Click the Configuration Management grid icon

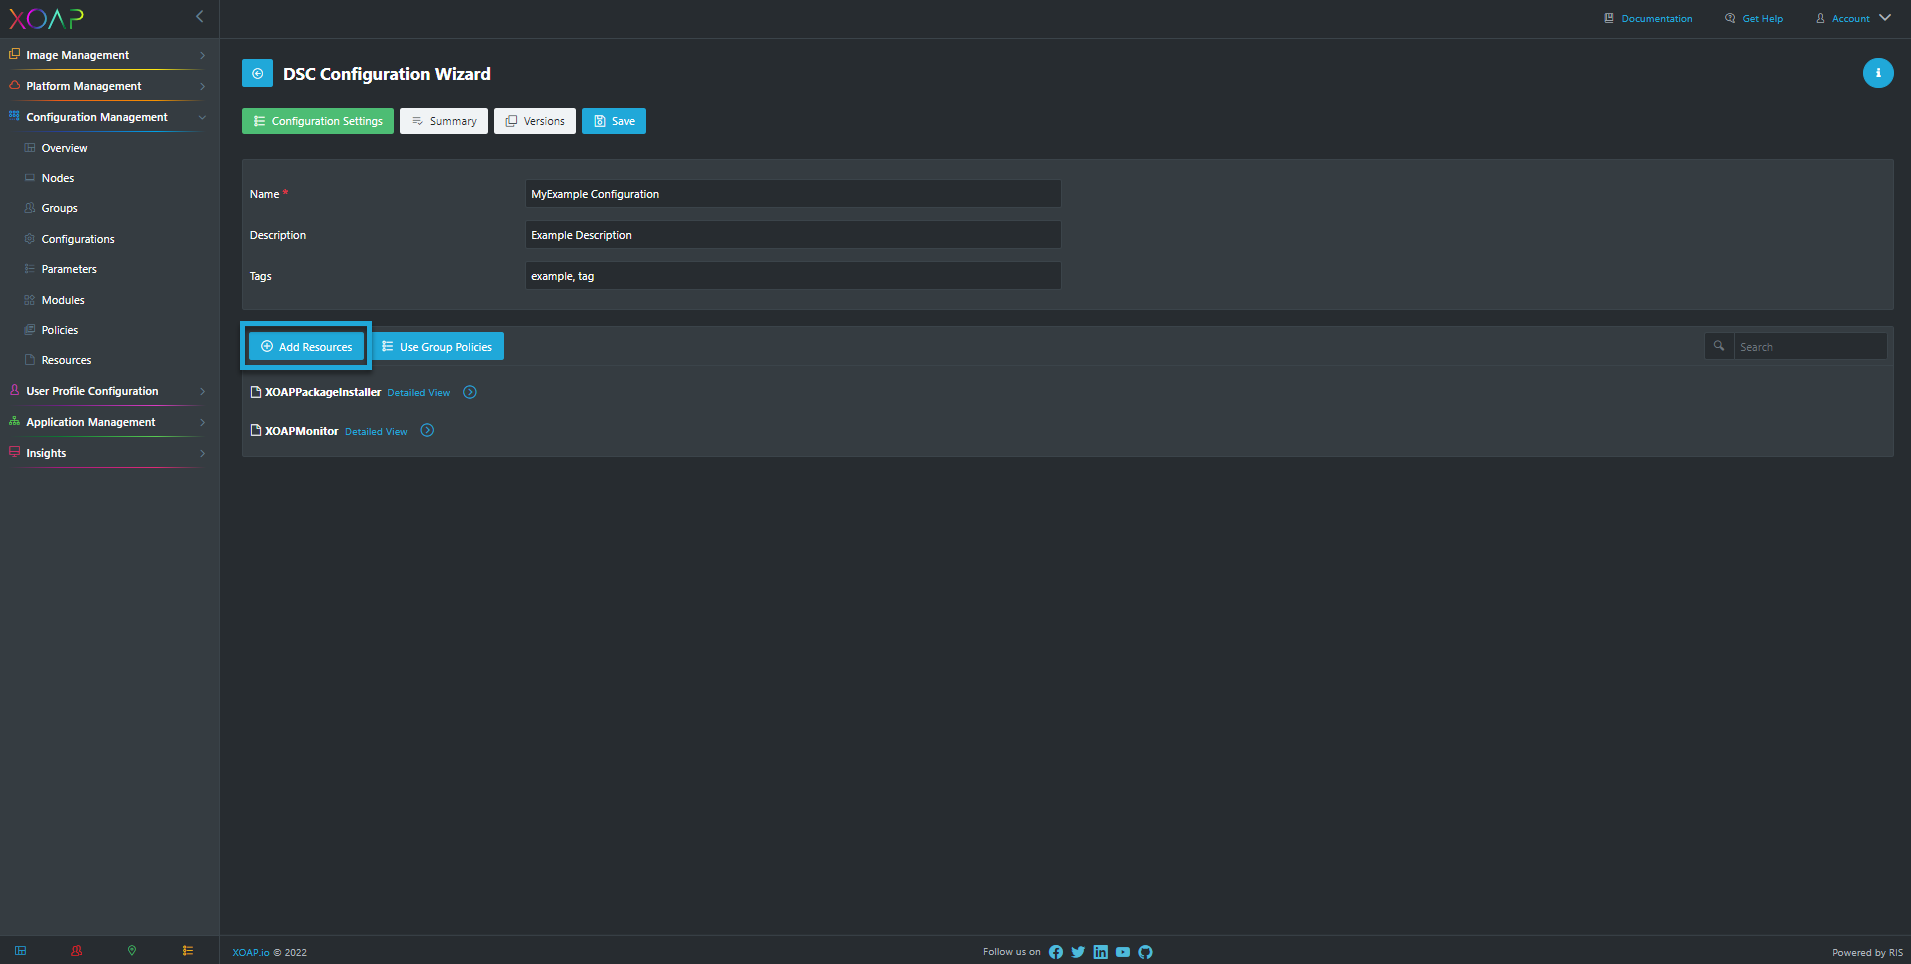point(14,116)
